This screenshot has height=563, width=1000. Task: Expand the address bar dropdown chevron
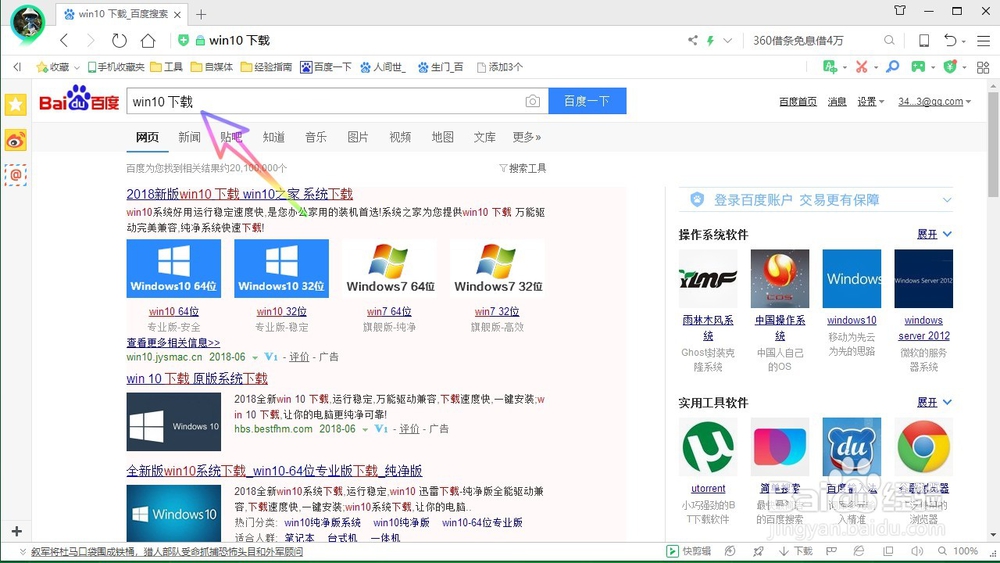[x=728, y=40]
